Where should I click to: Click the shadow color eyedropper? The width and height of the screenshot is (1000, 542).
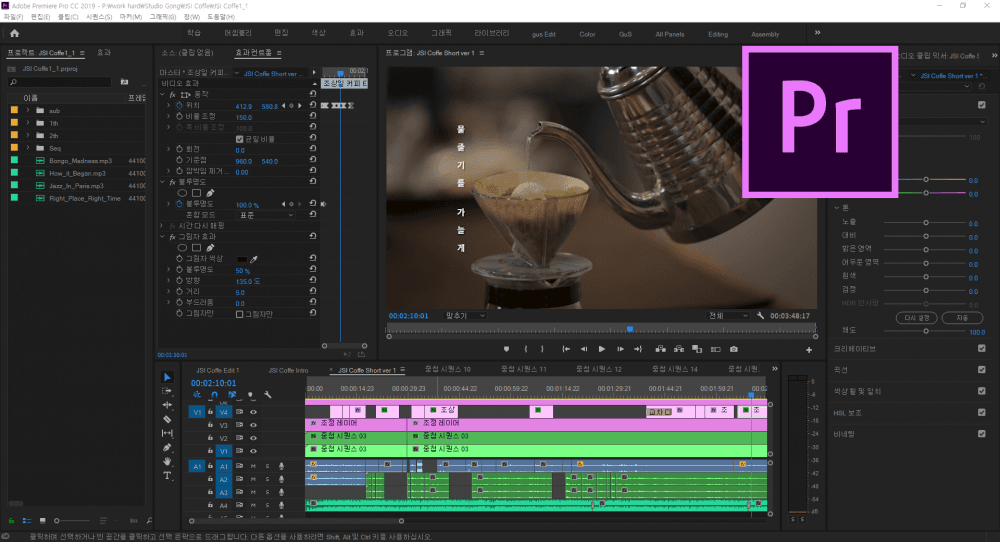tap(254, 259)
